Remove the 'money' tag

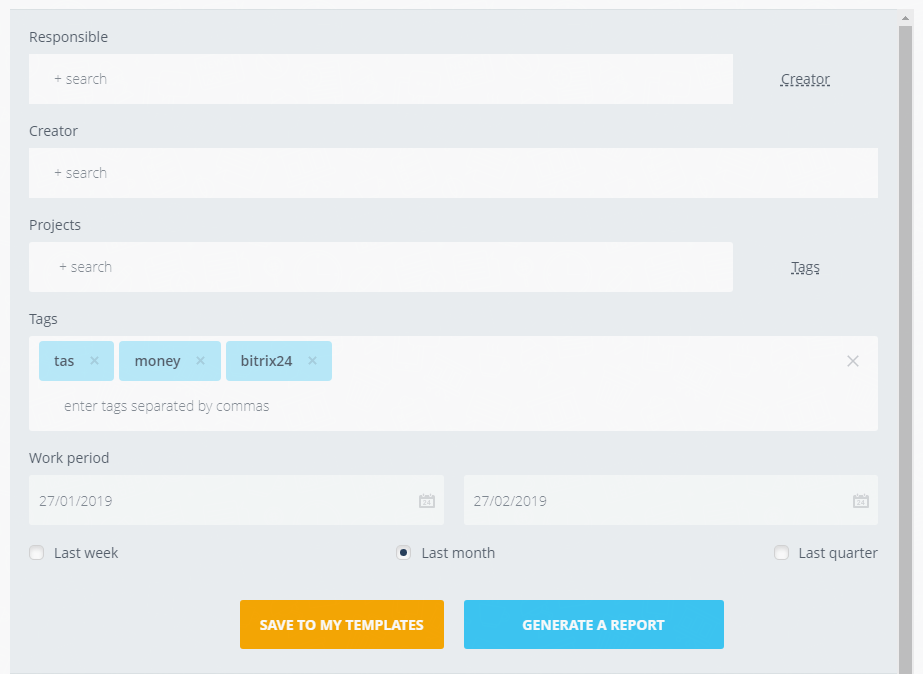point(200,360)
